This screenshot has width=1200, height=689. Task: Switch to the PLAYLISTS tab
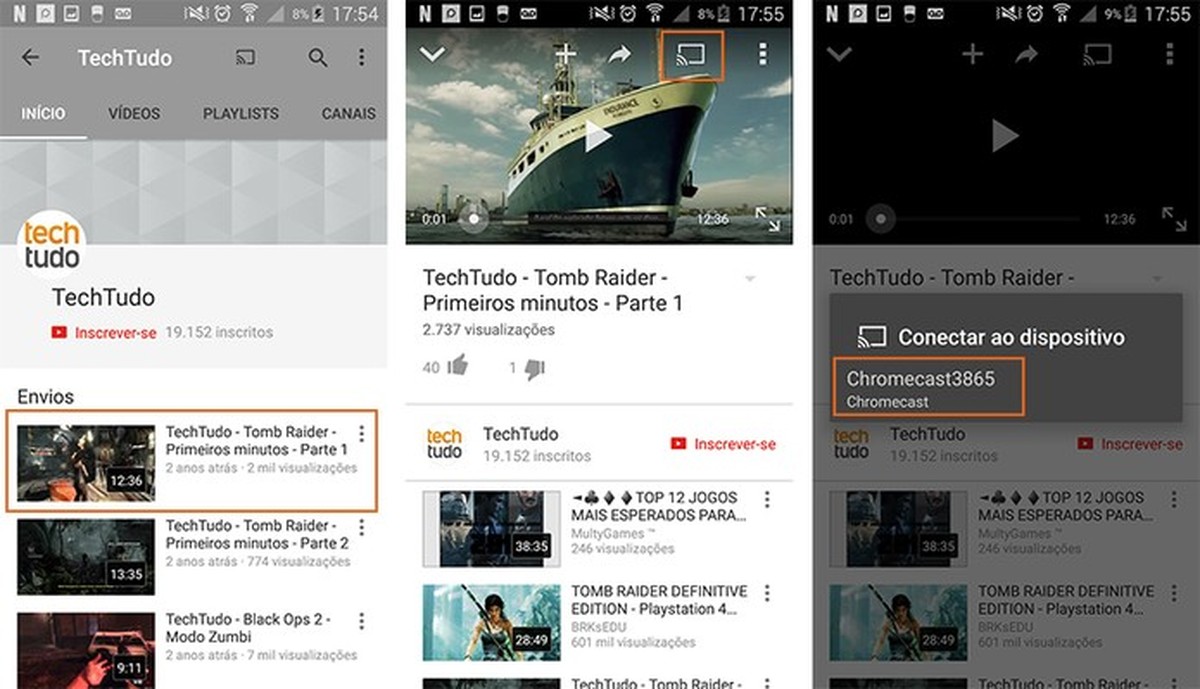coord(240,114)
